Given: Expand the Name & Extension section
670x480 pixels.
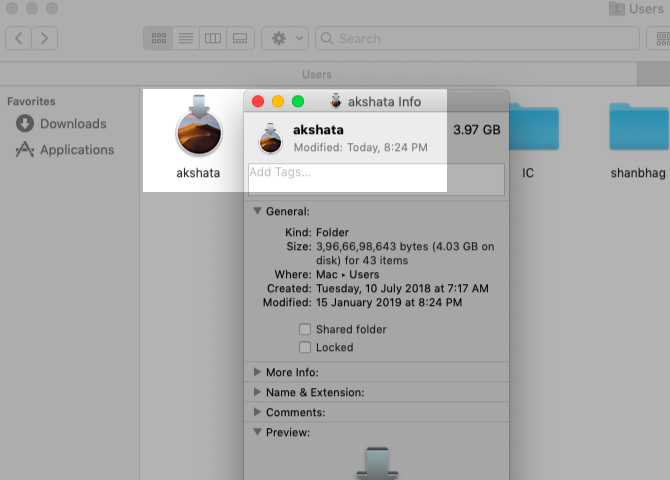Looking at the screenshot, I should pyautogui.click(x=257, y=392).
